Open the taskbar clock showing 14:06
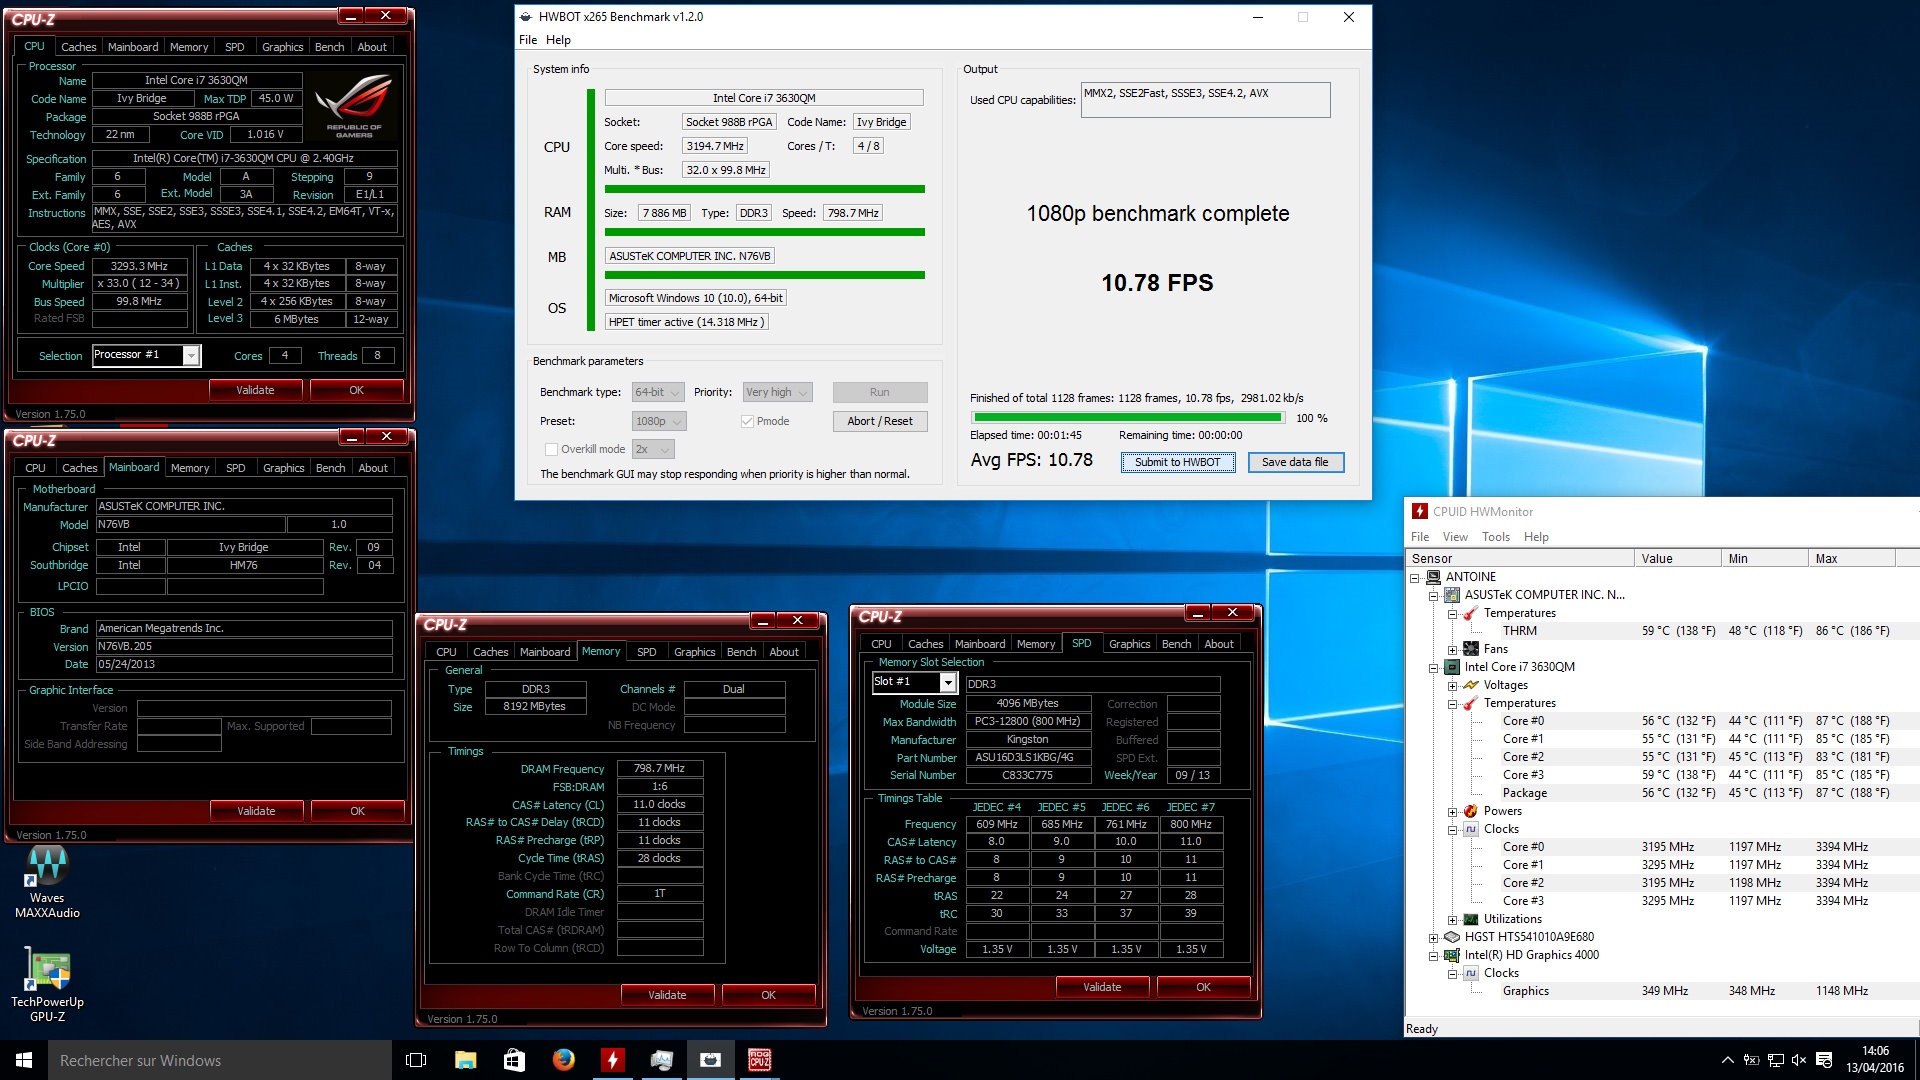 point(1875,1060)
